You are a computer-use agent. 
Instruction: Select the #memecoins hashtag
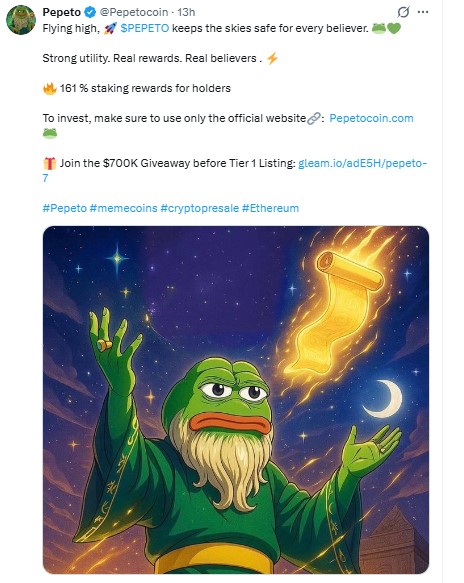pyautogui.click(x=123, y=208)
